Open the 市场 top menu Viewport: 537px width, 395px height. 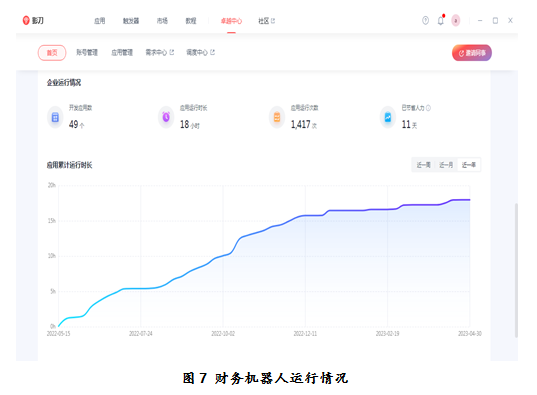pos(162,21)
